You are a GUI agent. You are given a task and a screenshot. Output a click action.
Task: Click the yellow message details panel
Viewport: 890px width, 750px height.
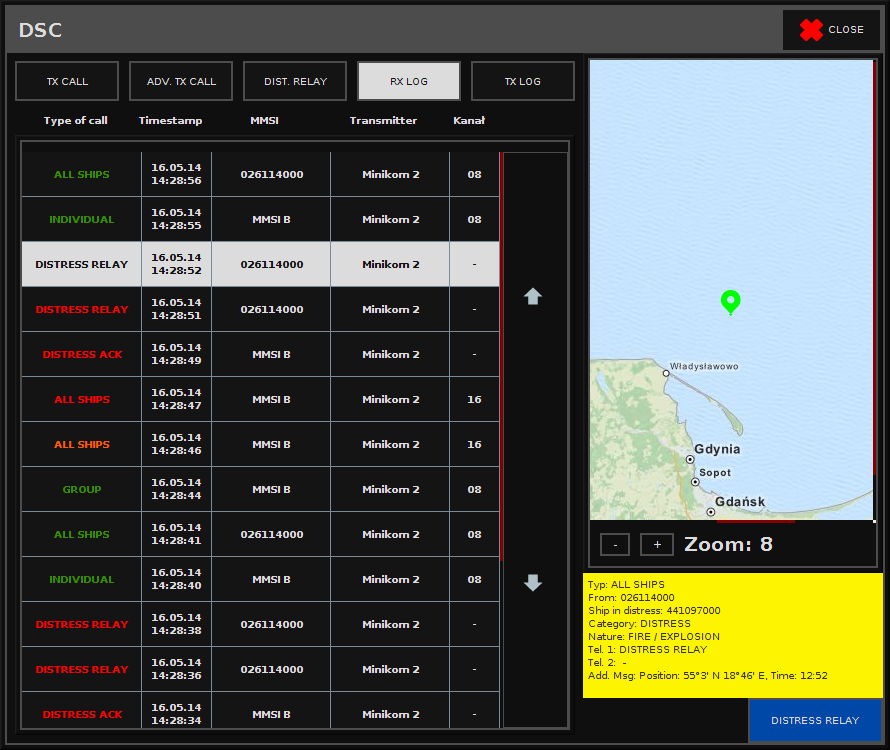[x=733, y=635]
